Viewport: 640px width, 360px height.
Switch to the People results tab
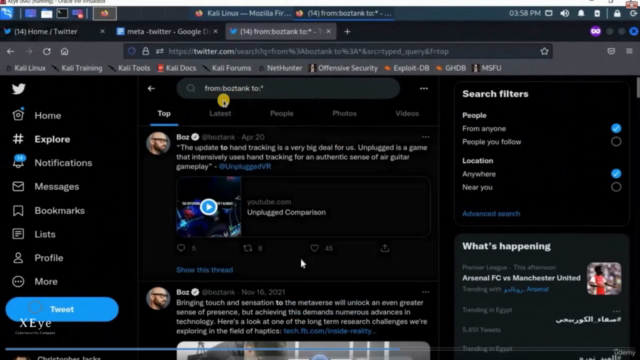[x=282, y=113]
